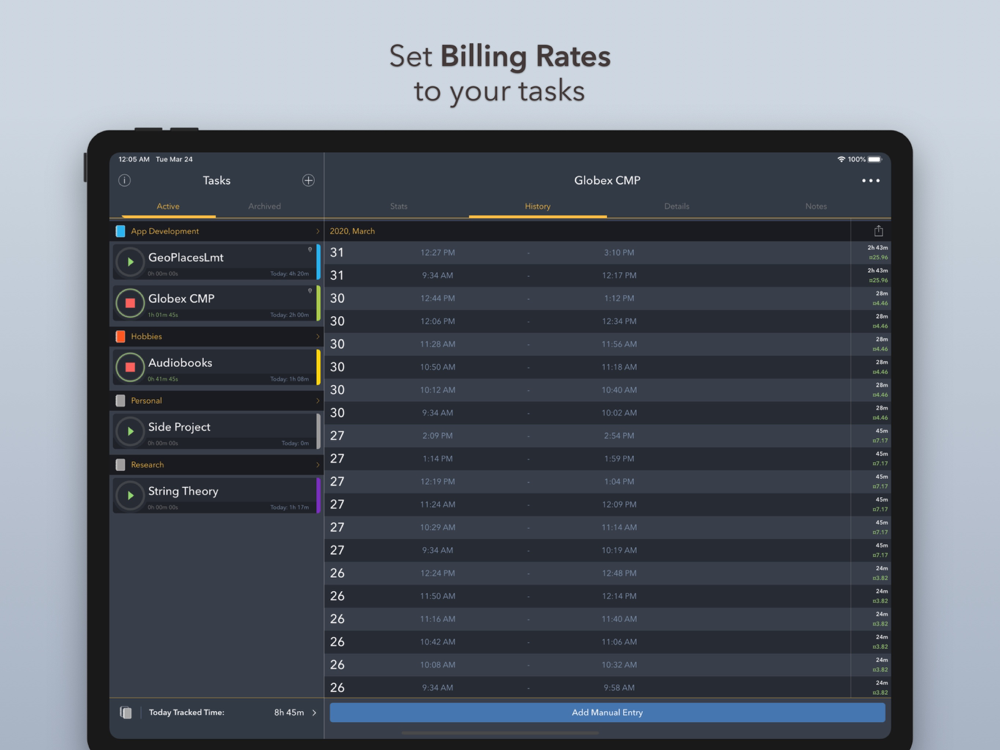Open the 26 entry starting 11:16 AM
The width and height of the screenshot is (1000, 750).
(x=607, y=619)
